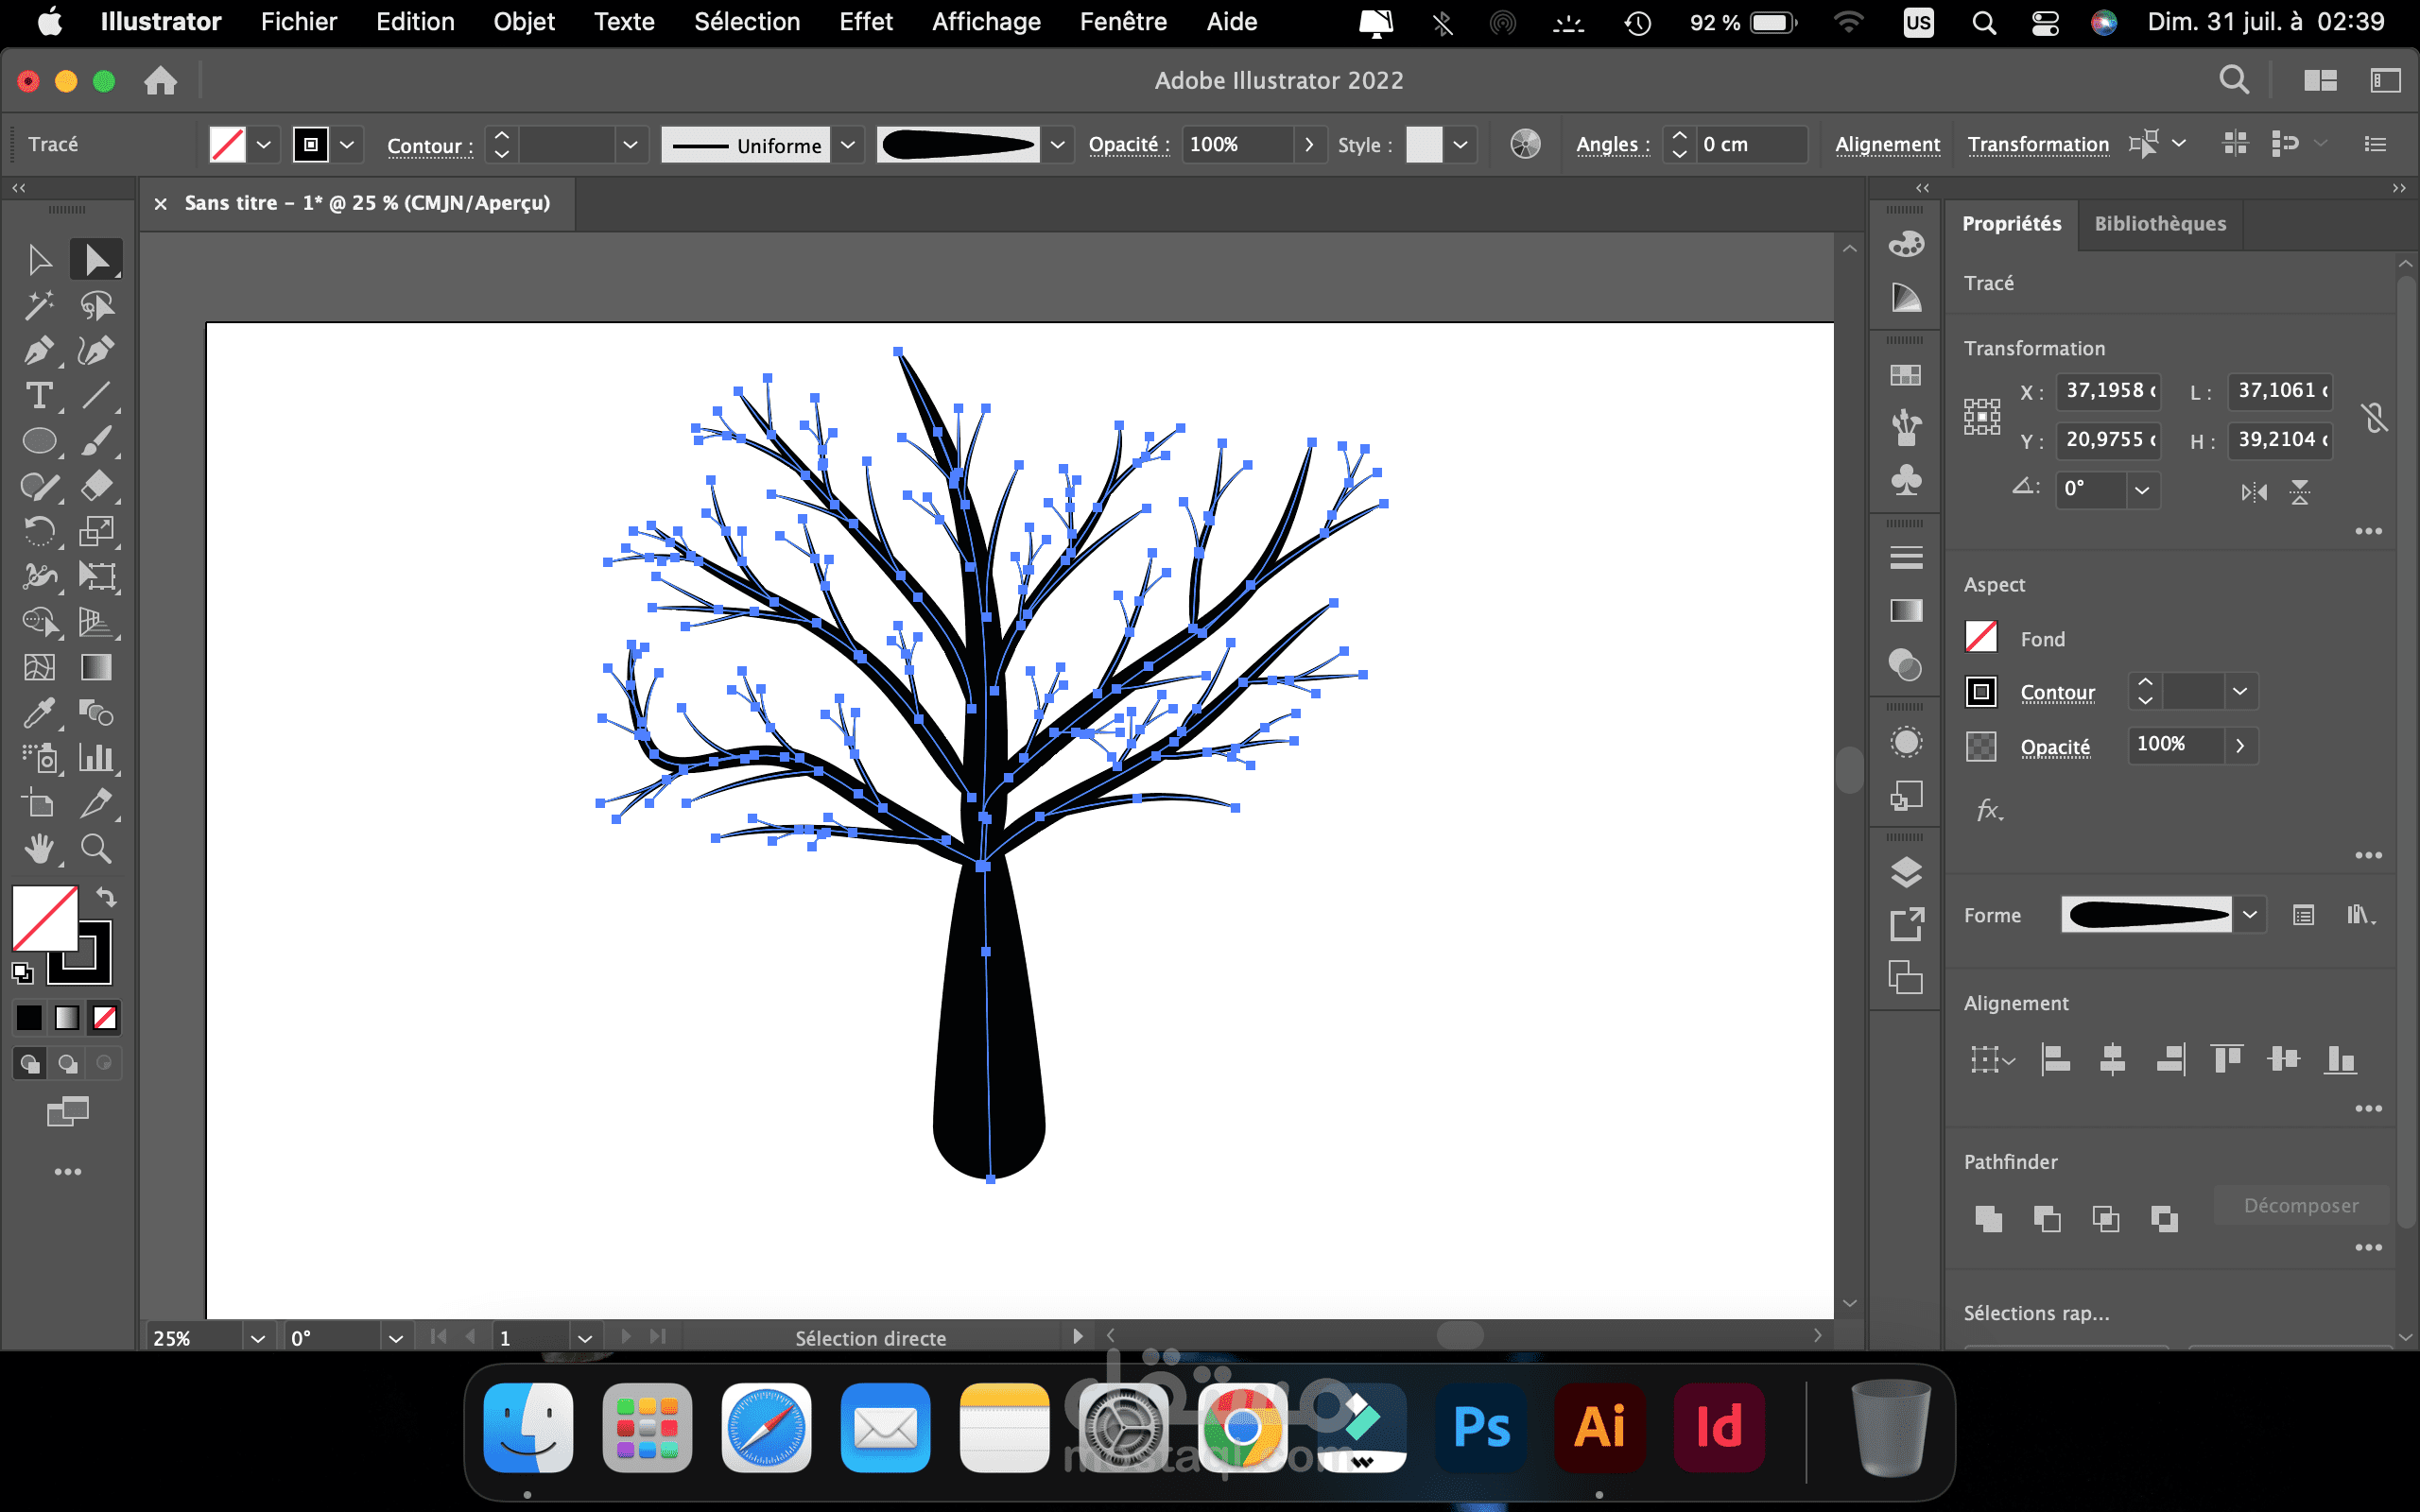Click the Alignement link in control bar
This screenshot has width=2420, height=1512.
[1887, 145]
